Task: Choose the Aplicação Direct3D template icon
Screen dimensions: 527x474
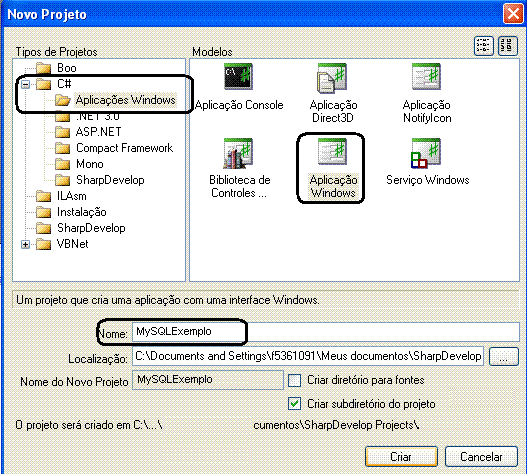Action: click(x=332, y=78)
